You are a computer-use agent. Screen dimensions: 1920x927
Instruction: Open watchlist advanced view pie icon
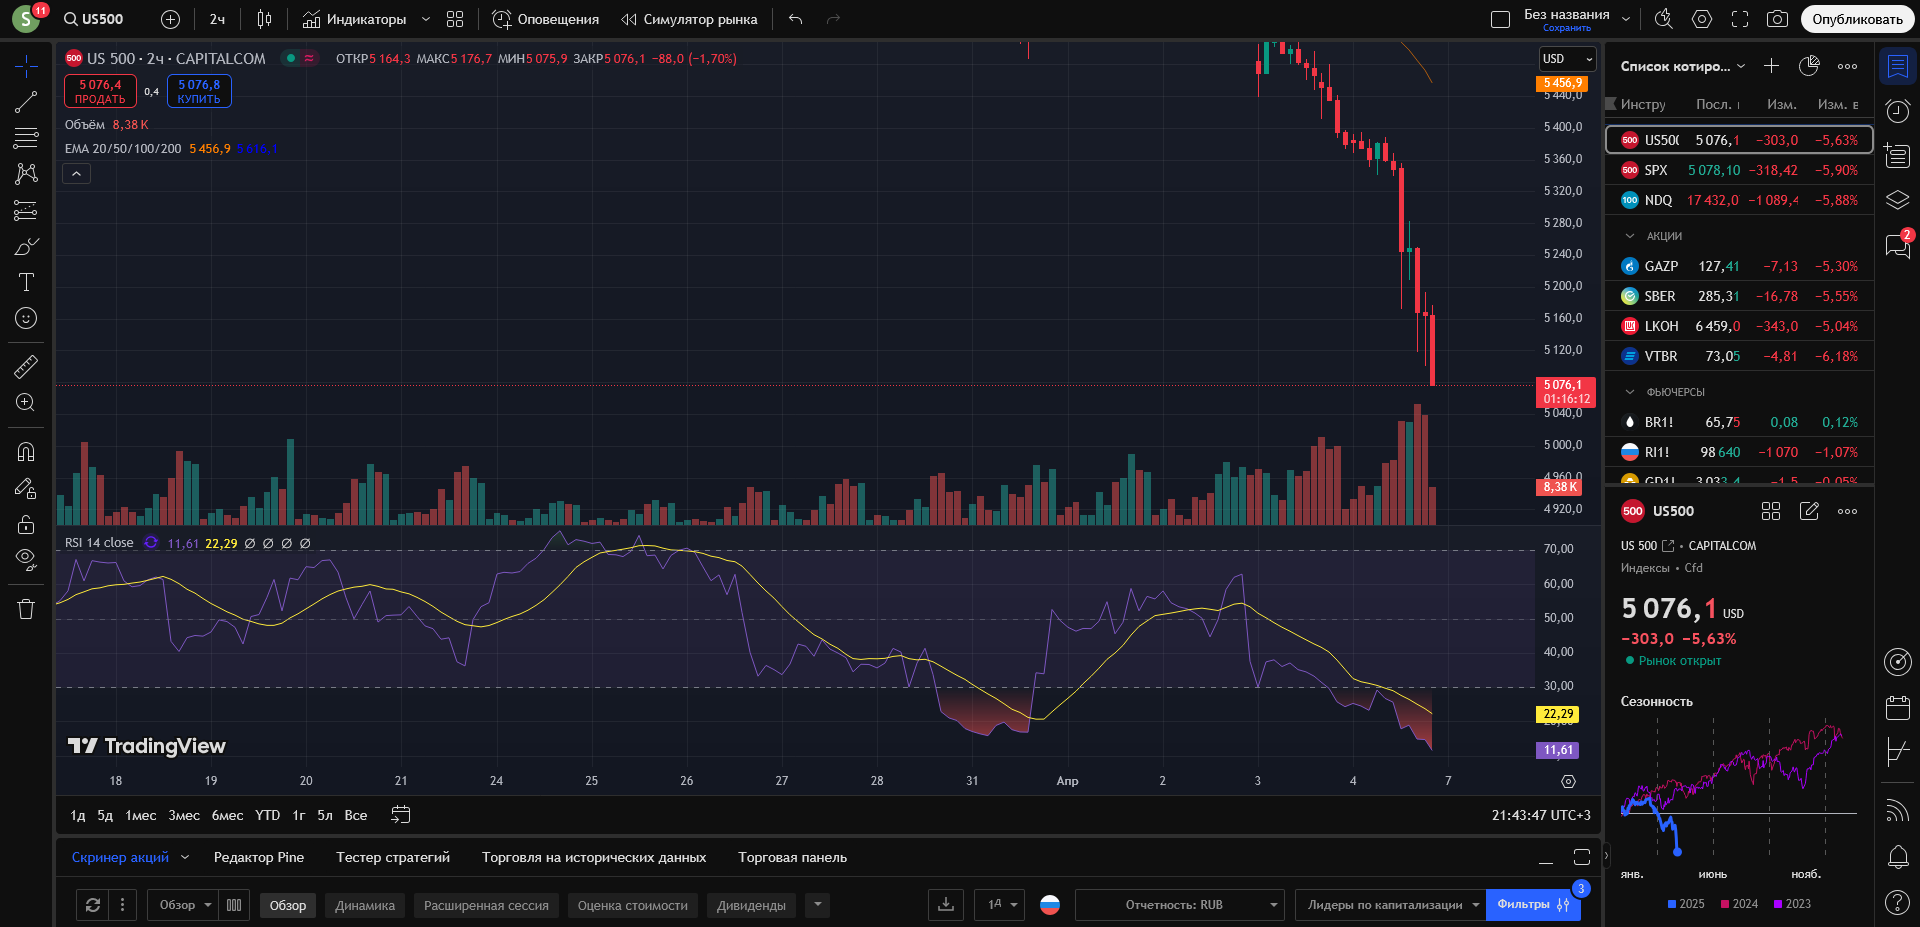tap(1809, 66)
